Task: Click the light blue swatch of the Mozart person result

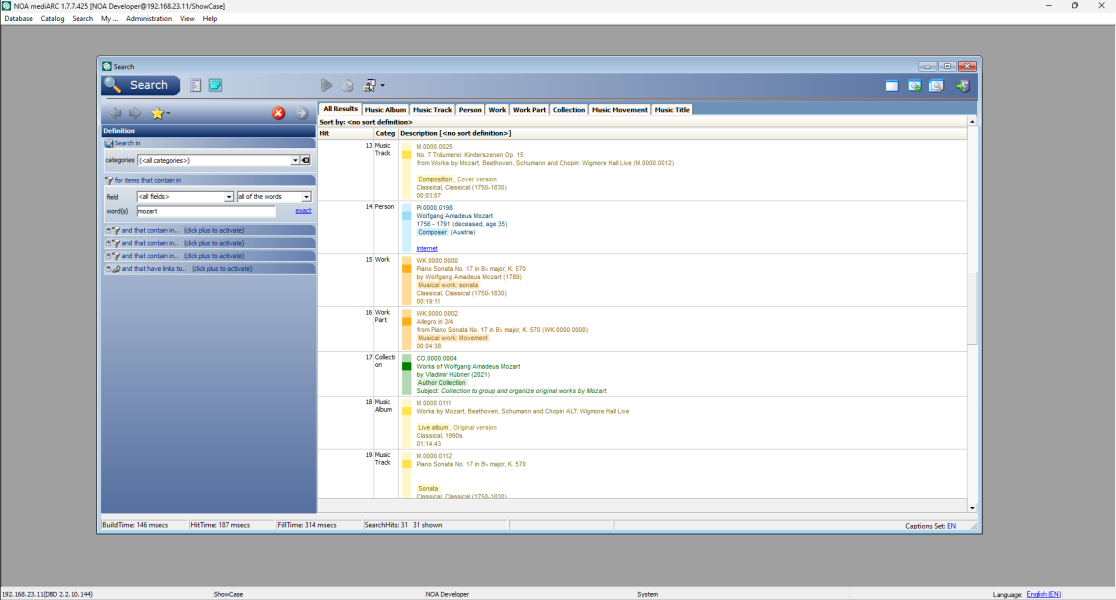Action: [x=406, y=216]
